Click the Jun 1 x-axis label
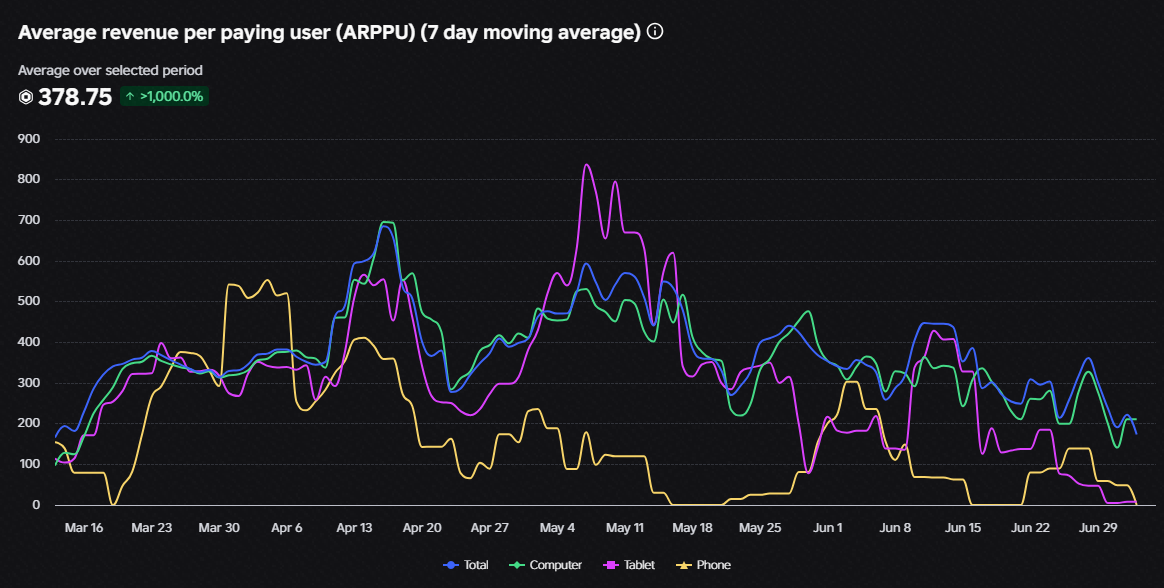 point(827,528)
